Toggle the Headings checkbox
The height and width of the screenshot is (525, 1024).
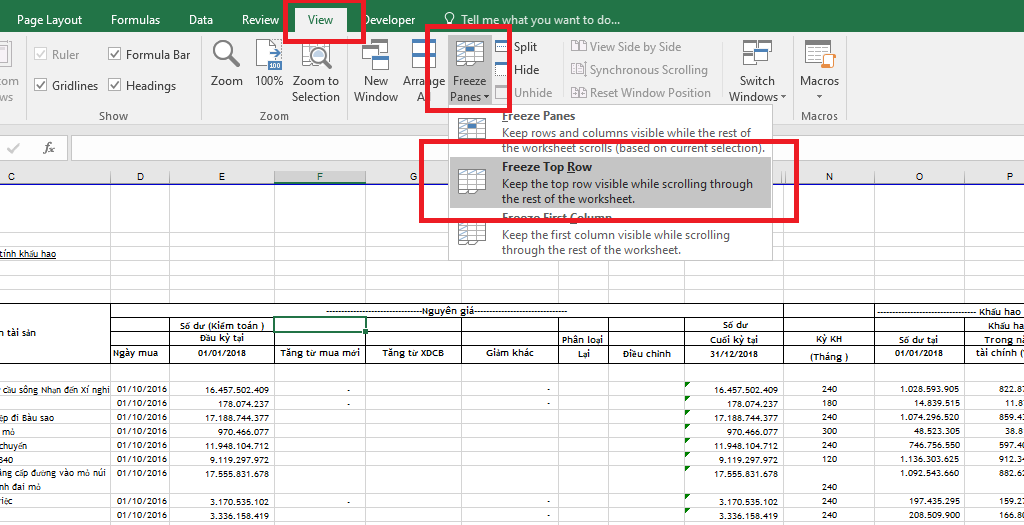click(x=116, y=86)
